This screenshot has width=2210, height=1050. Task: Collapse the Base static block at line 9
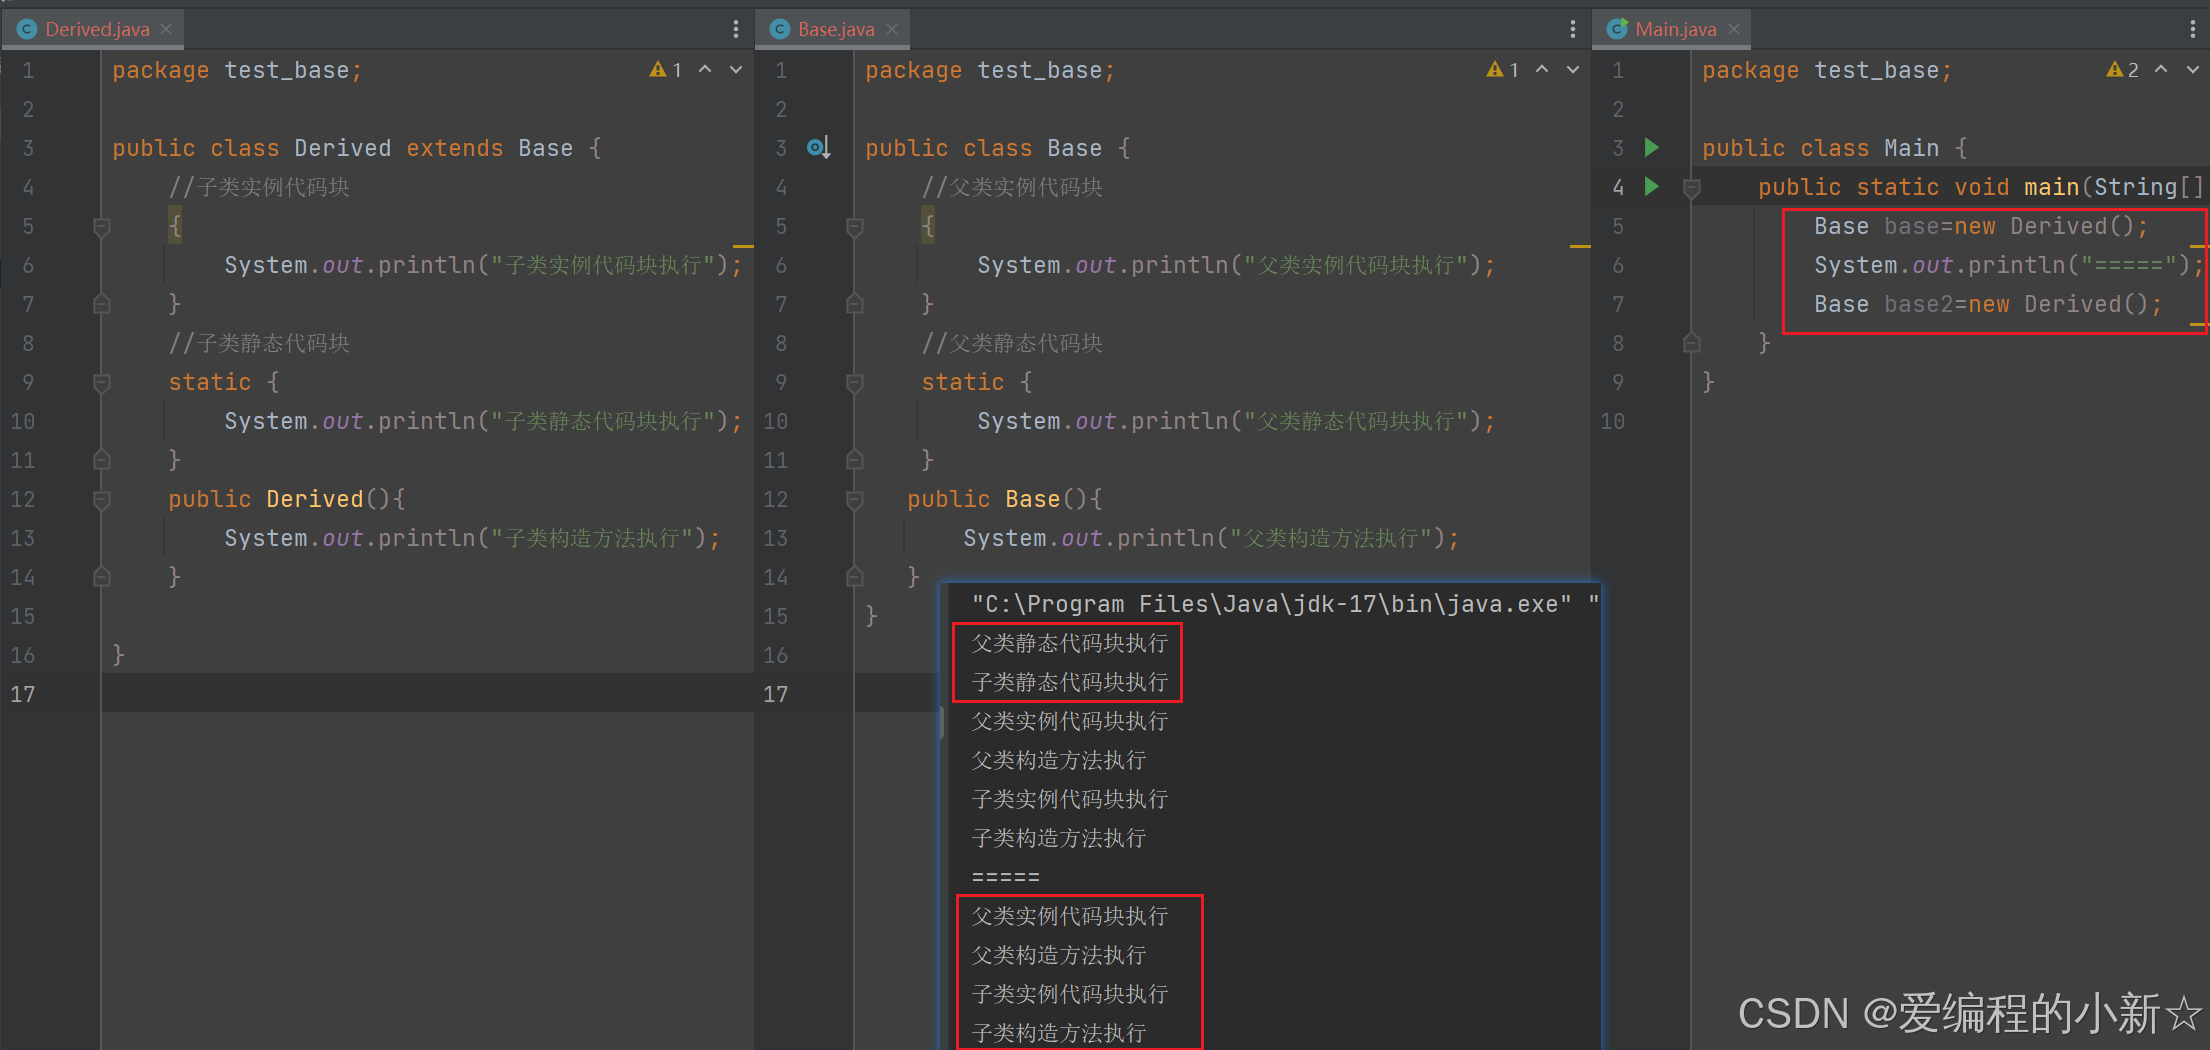pyautogui.click(x=854, y=383)
